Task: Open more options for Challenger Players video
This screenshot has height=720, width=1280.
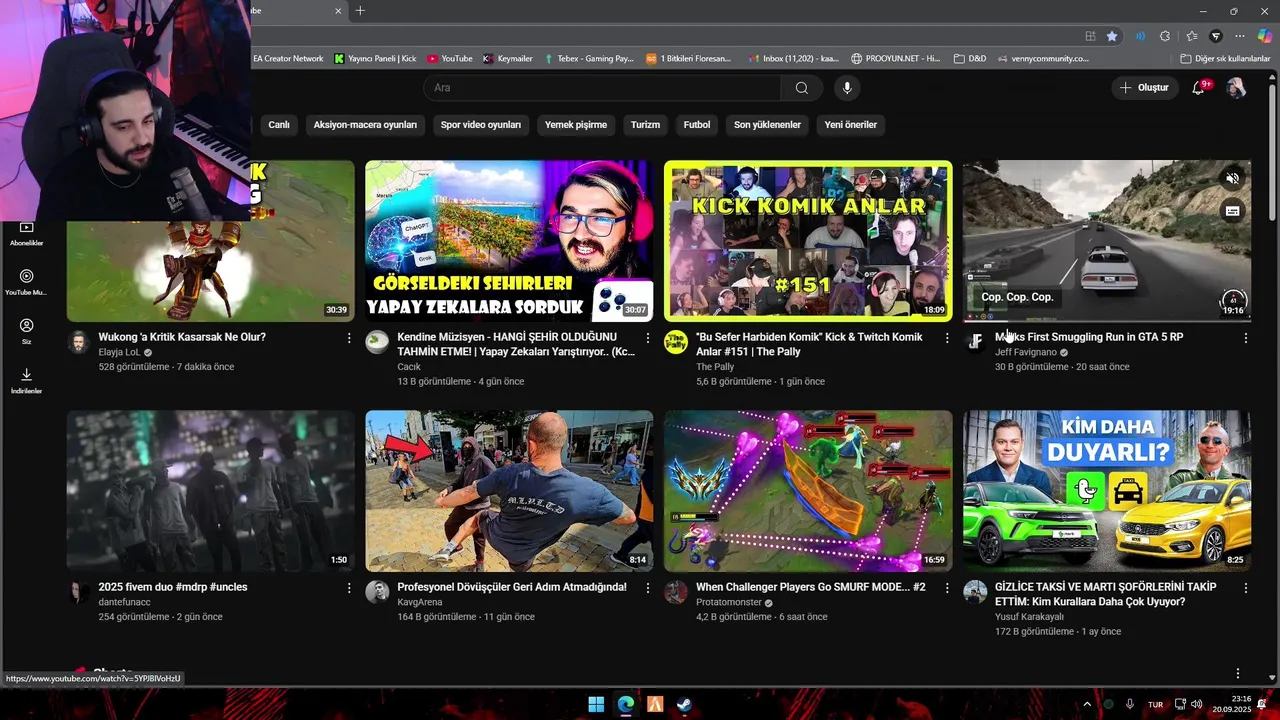Action: point(947,588)
